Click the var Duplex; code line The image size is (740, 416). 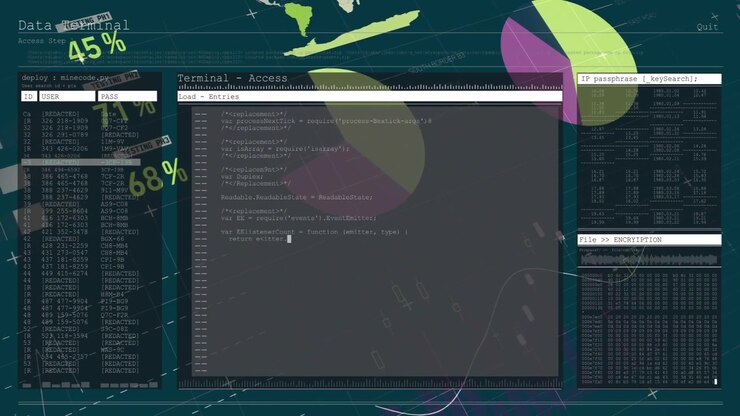[242, 177]
